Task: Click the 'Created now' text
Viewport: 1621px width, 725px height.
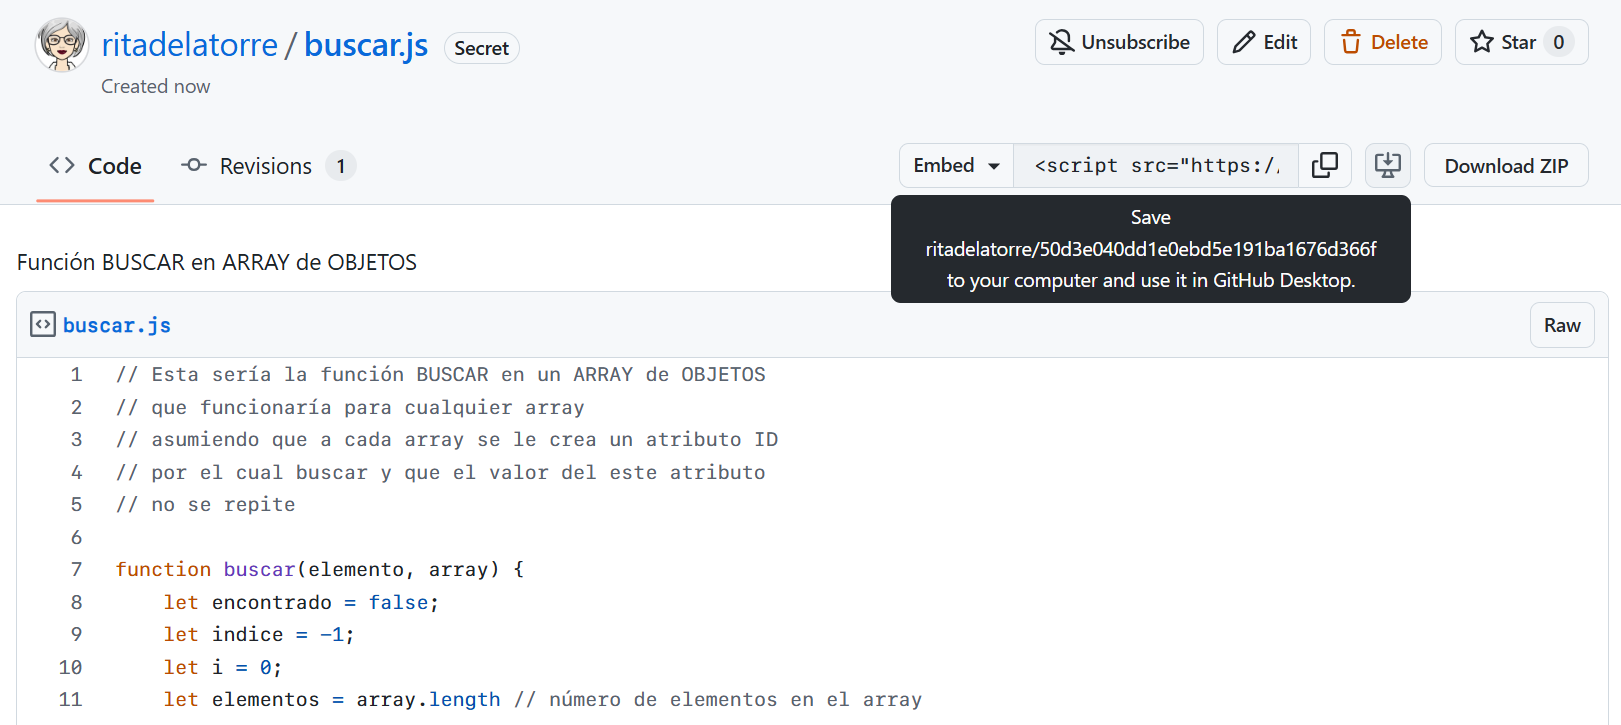Action: coord(156,86)
